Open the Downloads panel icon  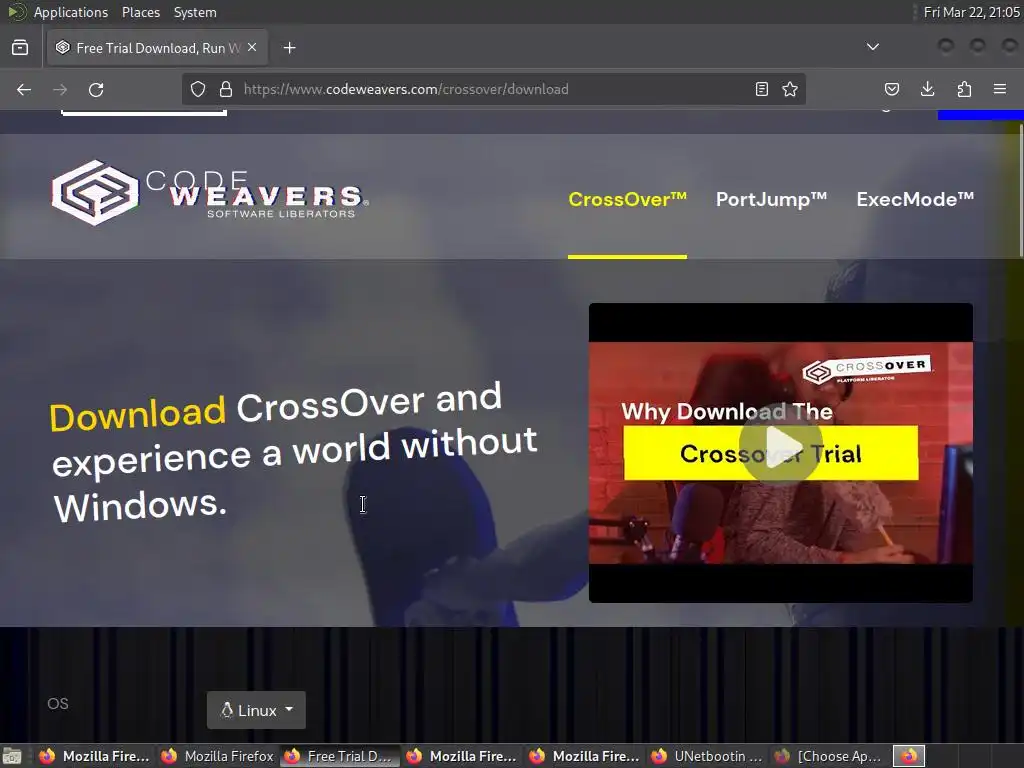927,89
